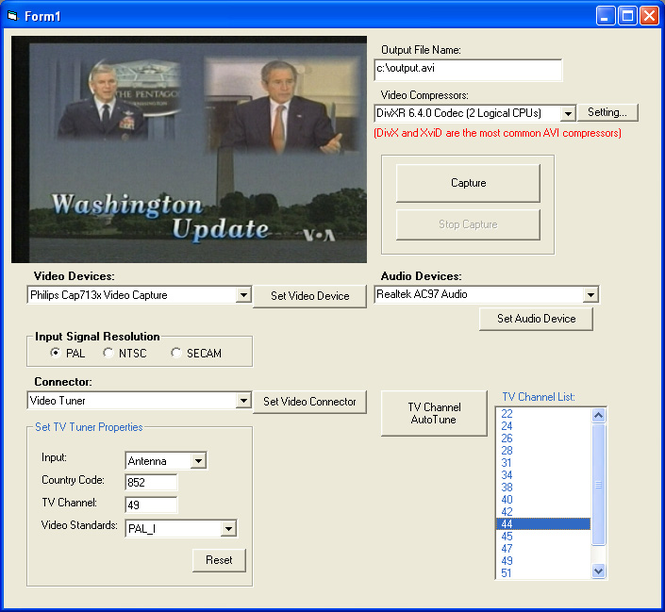The width and height of the screenshot is (665, 612).
Task: Select channel 28 in the list
Action: point(543,451)
